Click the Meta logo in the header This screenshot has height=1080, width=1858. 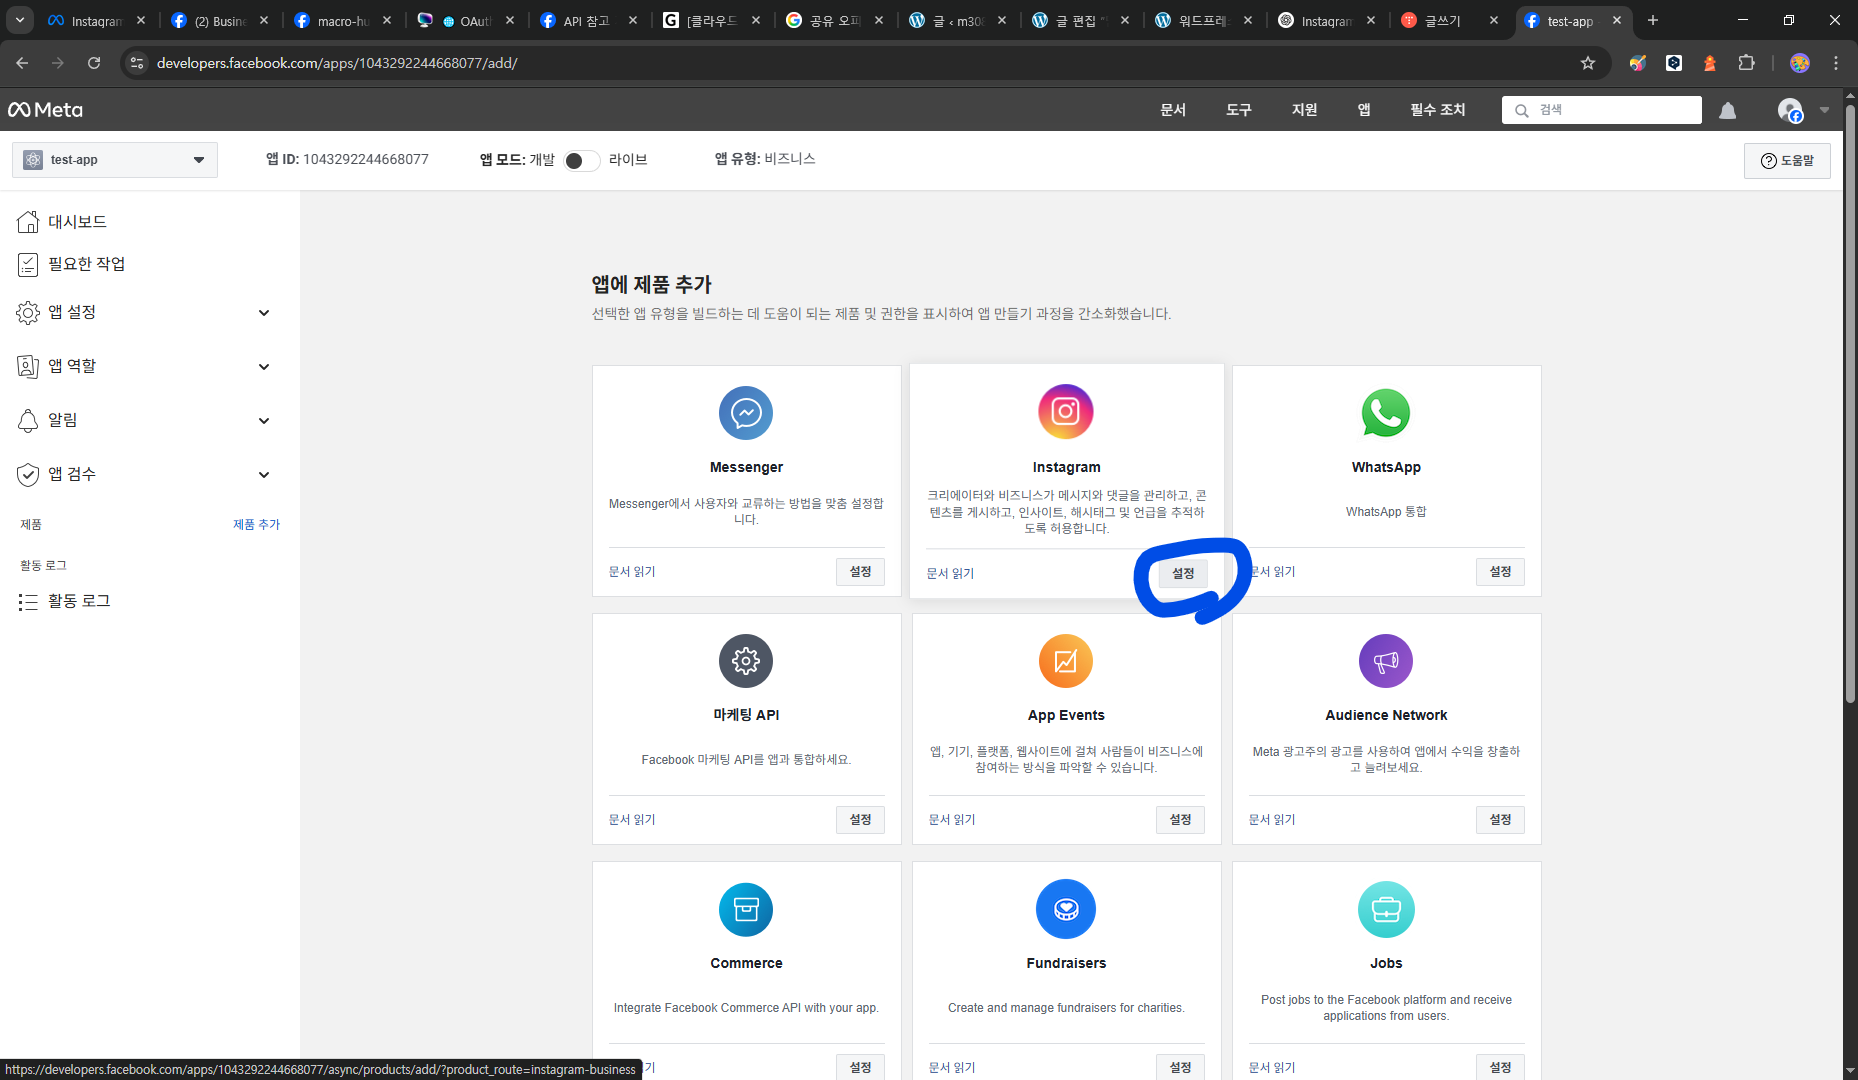45,110
